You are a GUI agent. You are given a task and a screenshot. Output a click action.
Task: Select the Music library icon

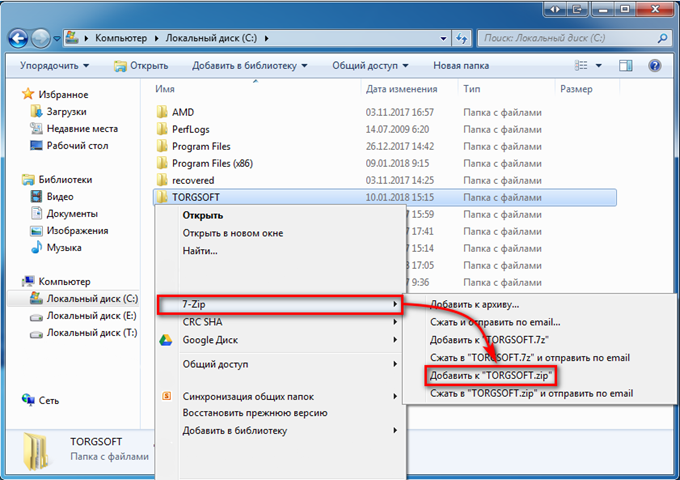[37, 247]
